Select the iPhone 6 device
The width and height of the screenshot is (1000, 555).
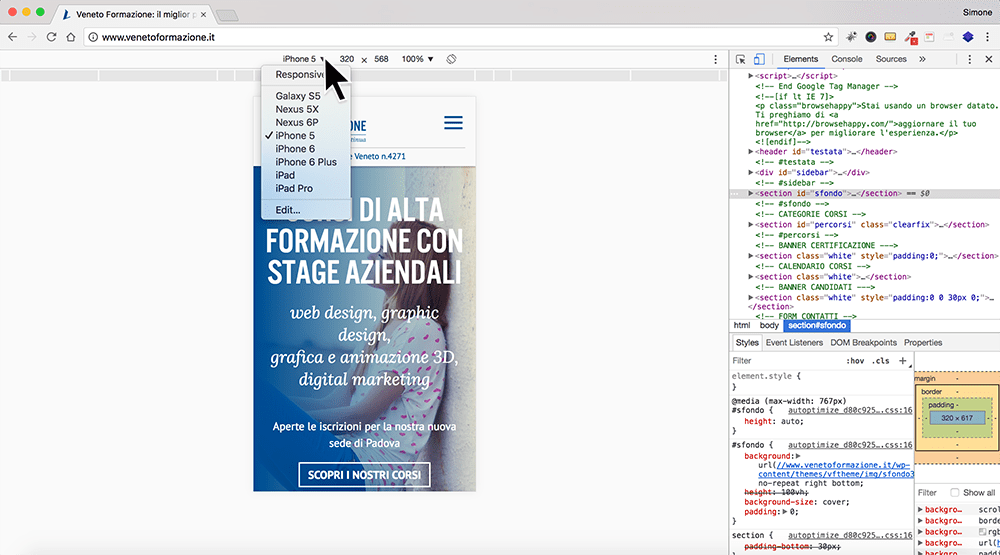[295, 149]
